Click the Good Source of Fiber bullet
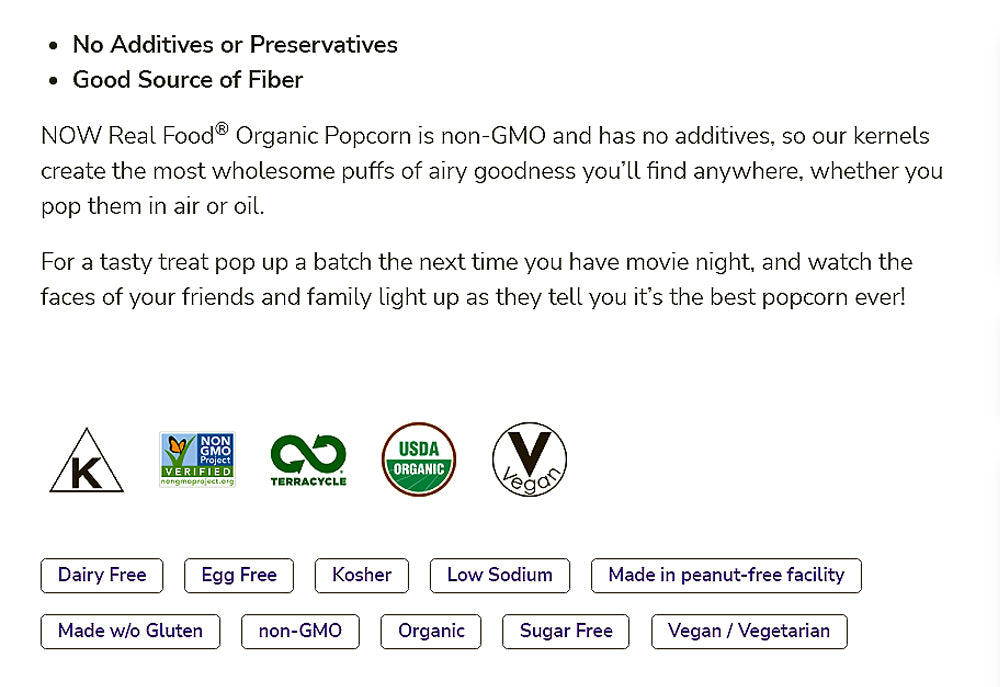Screen dimensions: 1000x687 click(x=188, y=80)
